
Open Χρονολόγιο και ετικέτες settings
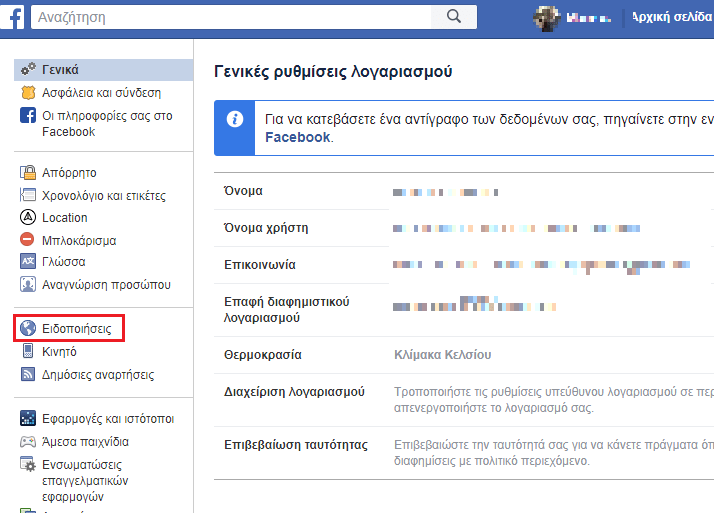(104, 196)
